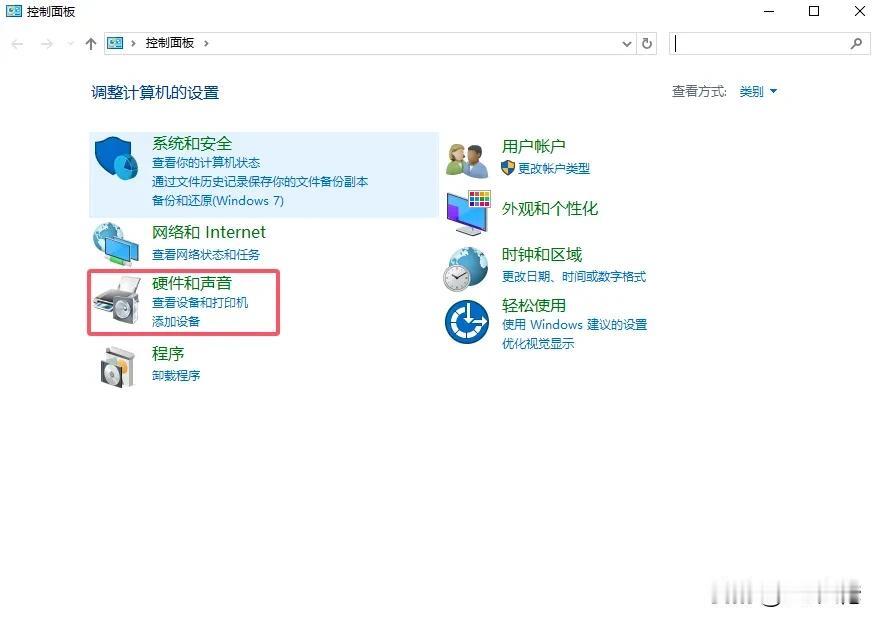Image resolution: width=879 pixels, height=623 pixels.
Task: Click the Programs disc box icon
Action: [x=118, y=367]
